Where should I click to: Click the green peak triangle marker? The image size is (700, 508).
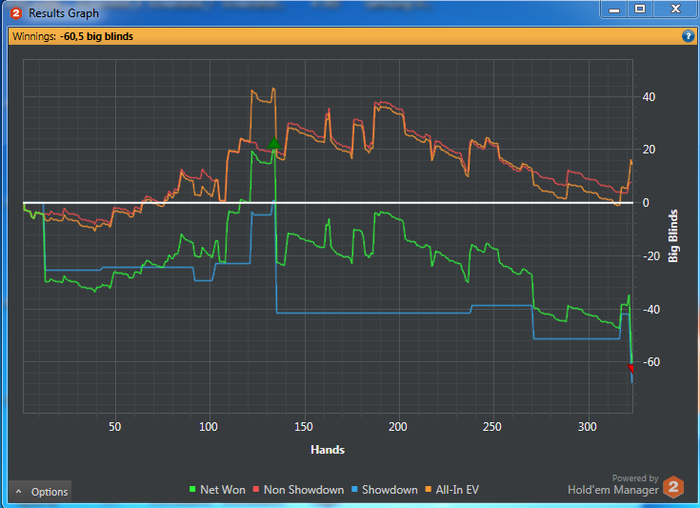click(274, 143)
